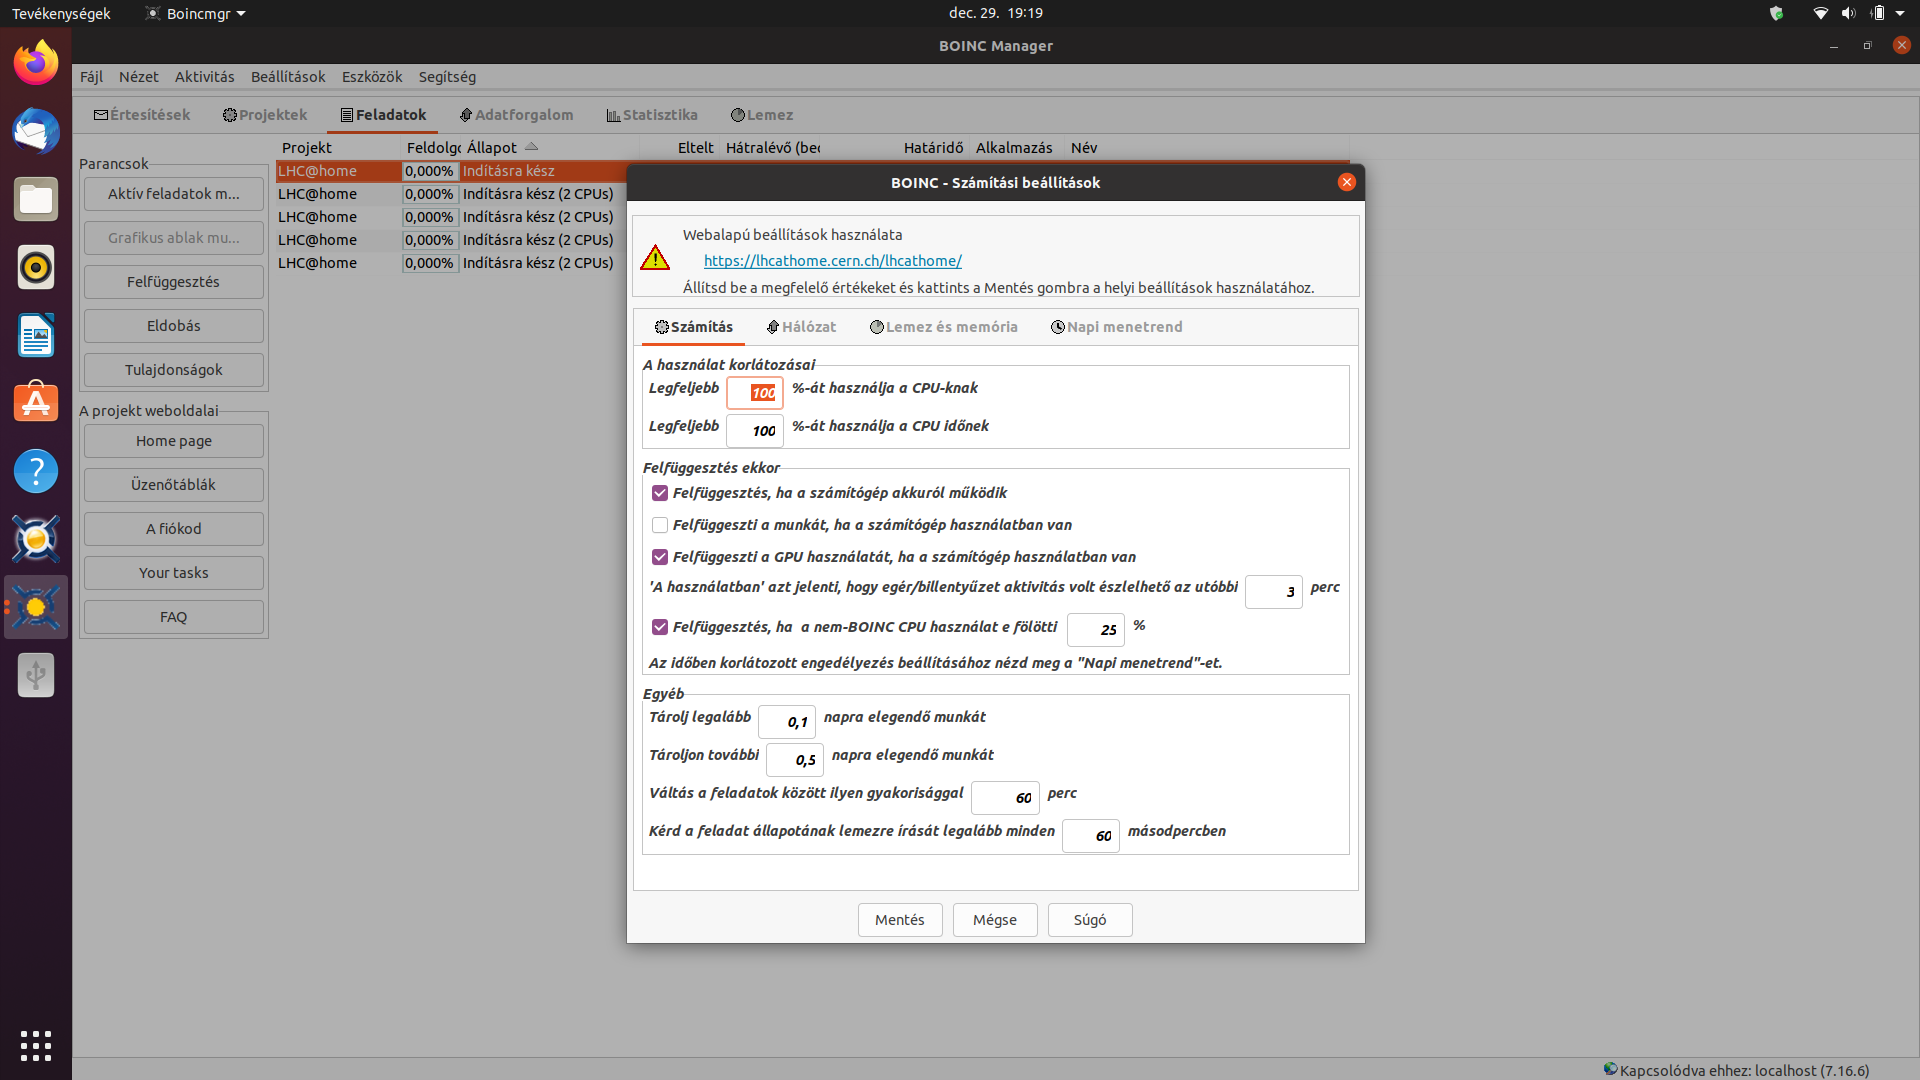This screenshot has width=1920, height=1080.
Task: Open Firefox from the dock
Action: (36, 62)
